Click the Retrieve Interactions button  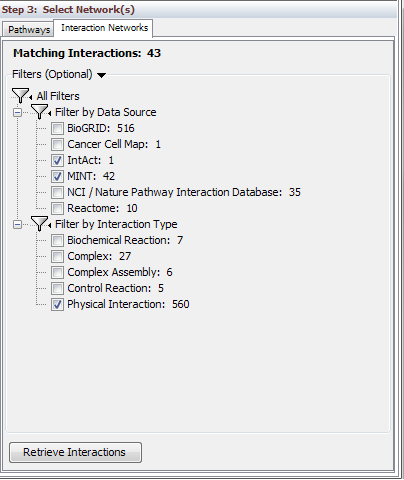[x=75, y=452]
